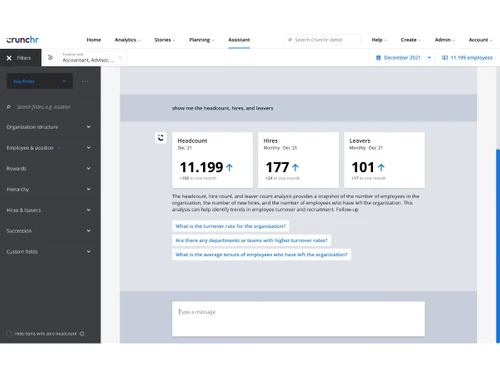Click the calendar icon beside December 2021

pyautogui.click(x=378, y=58)
